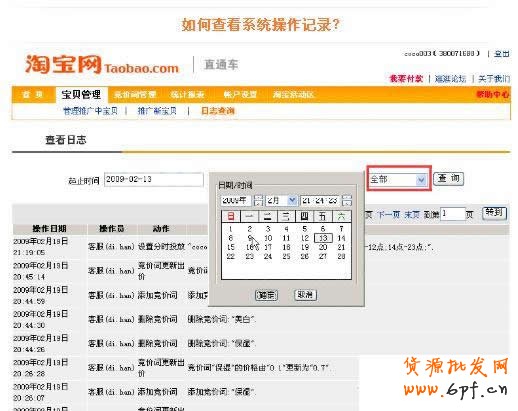The width and height of the screenshot is (518, 411).
Task: Select day 7 in the calendar
Action: pos(341,229)
